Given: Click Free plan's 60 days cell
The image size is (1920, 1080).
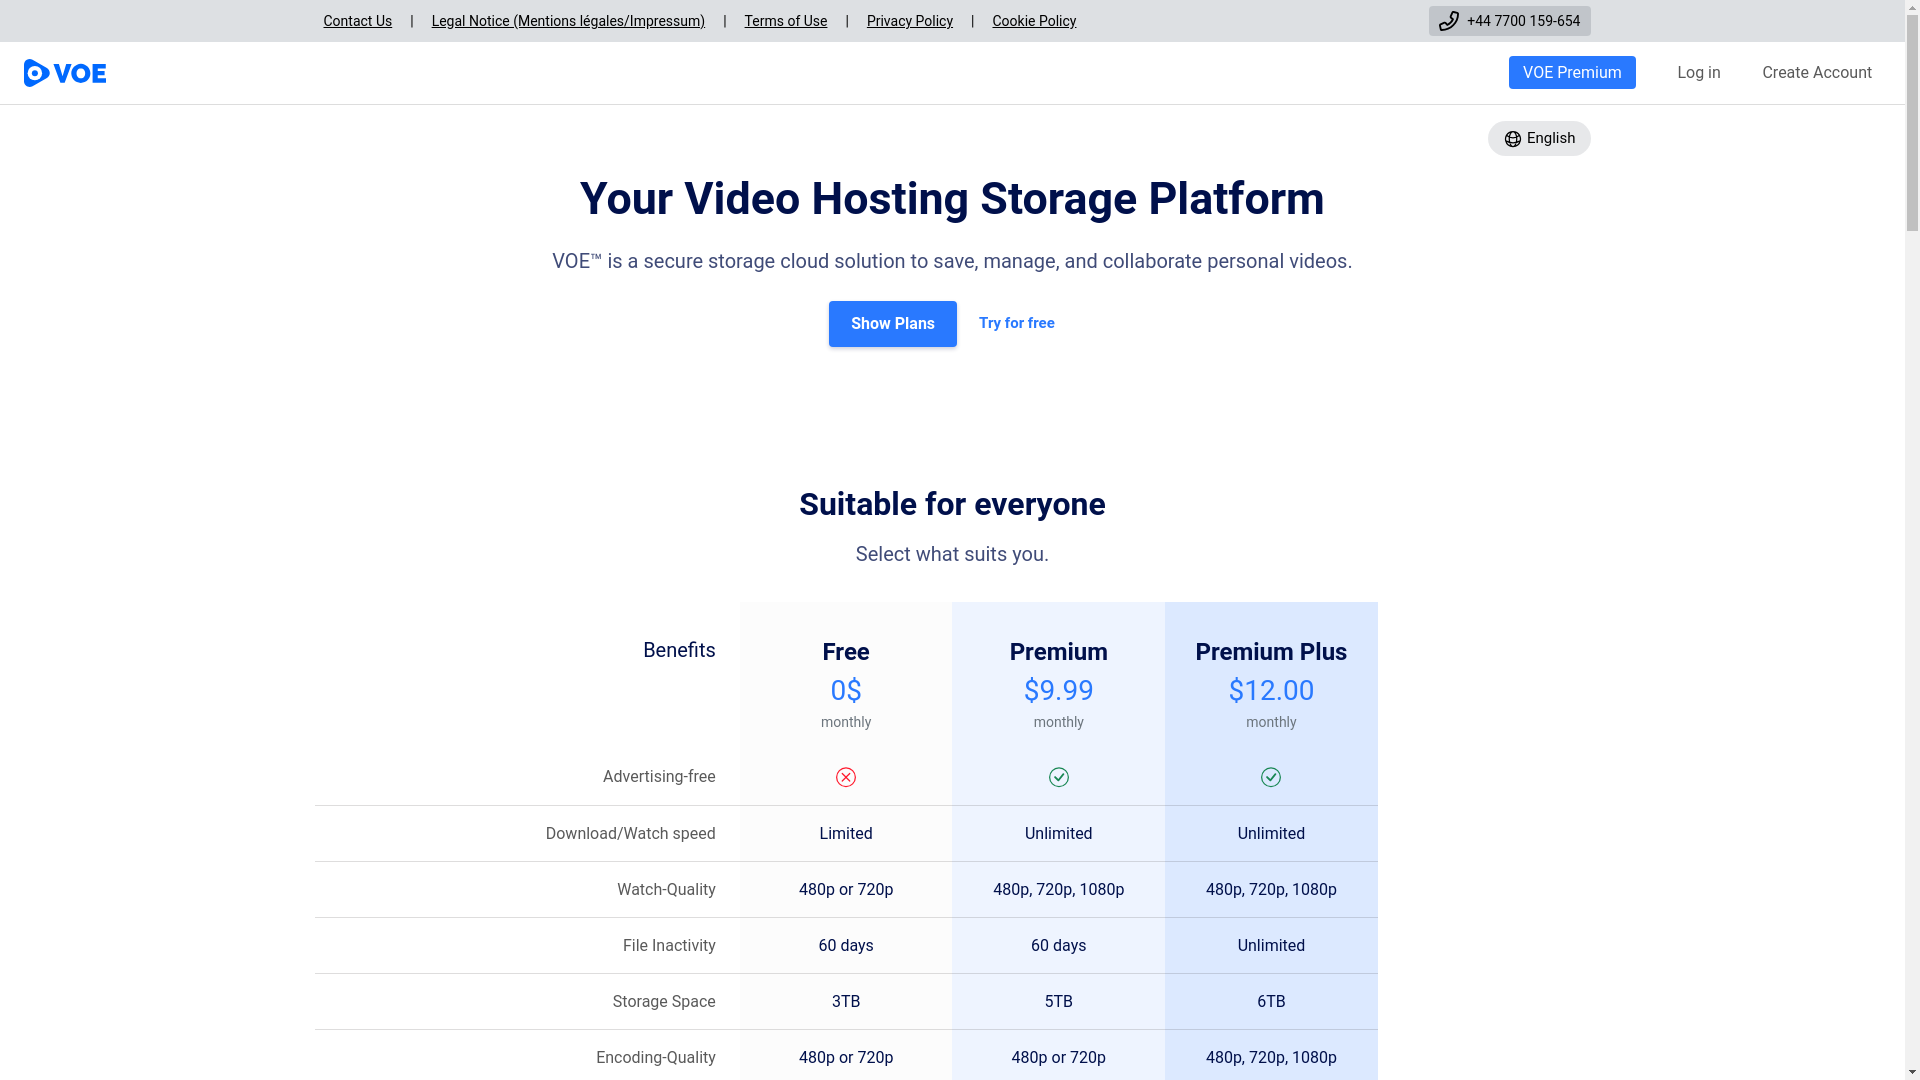Looking at the screenshot, I should (x=846, y=946).
